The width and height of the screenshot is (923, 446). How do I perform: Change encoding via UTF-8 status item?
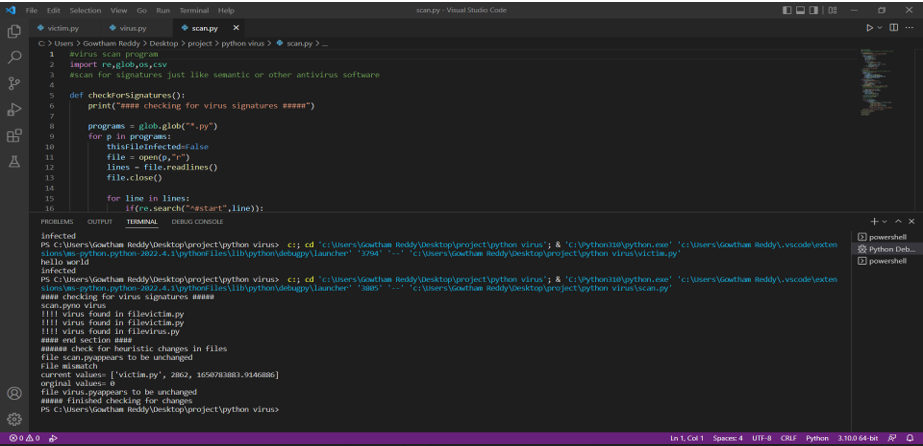point(761,438)
